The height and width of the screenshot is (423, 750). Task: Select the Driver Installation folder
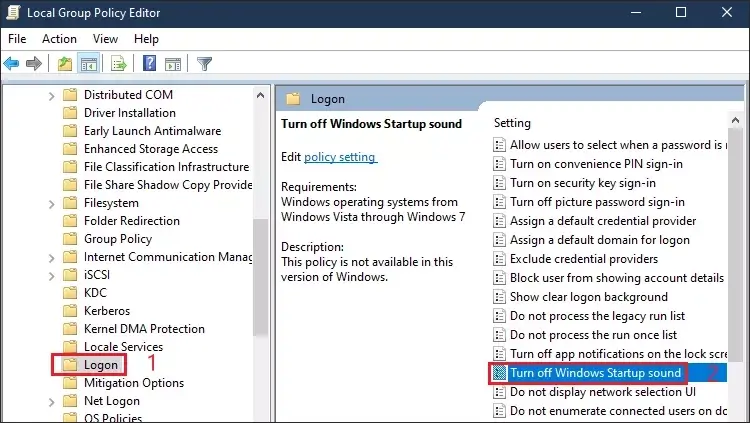click(130, 113)
